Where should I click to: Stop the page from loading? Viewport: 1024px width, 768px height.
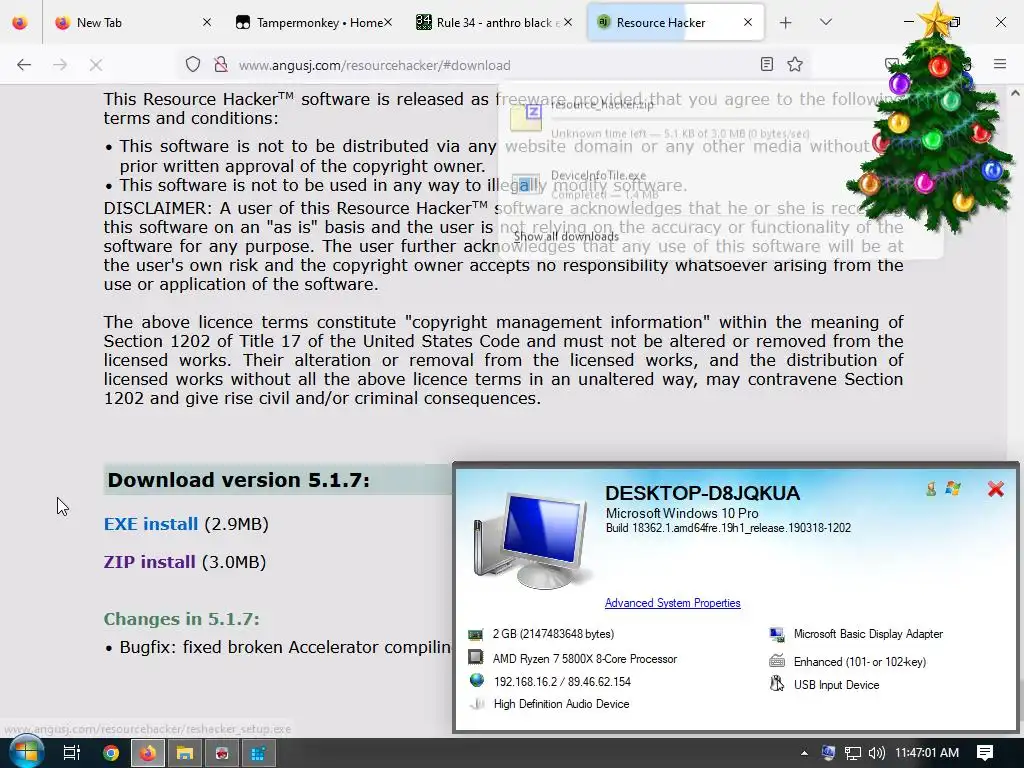click(x=96, y=65)
